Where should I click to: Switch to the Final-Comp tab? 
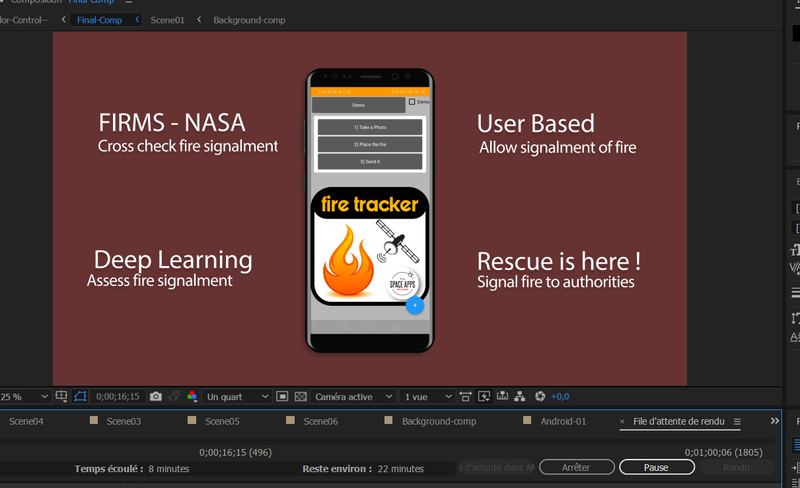(99, 20)
